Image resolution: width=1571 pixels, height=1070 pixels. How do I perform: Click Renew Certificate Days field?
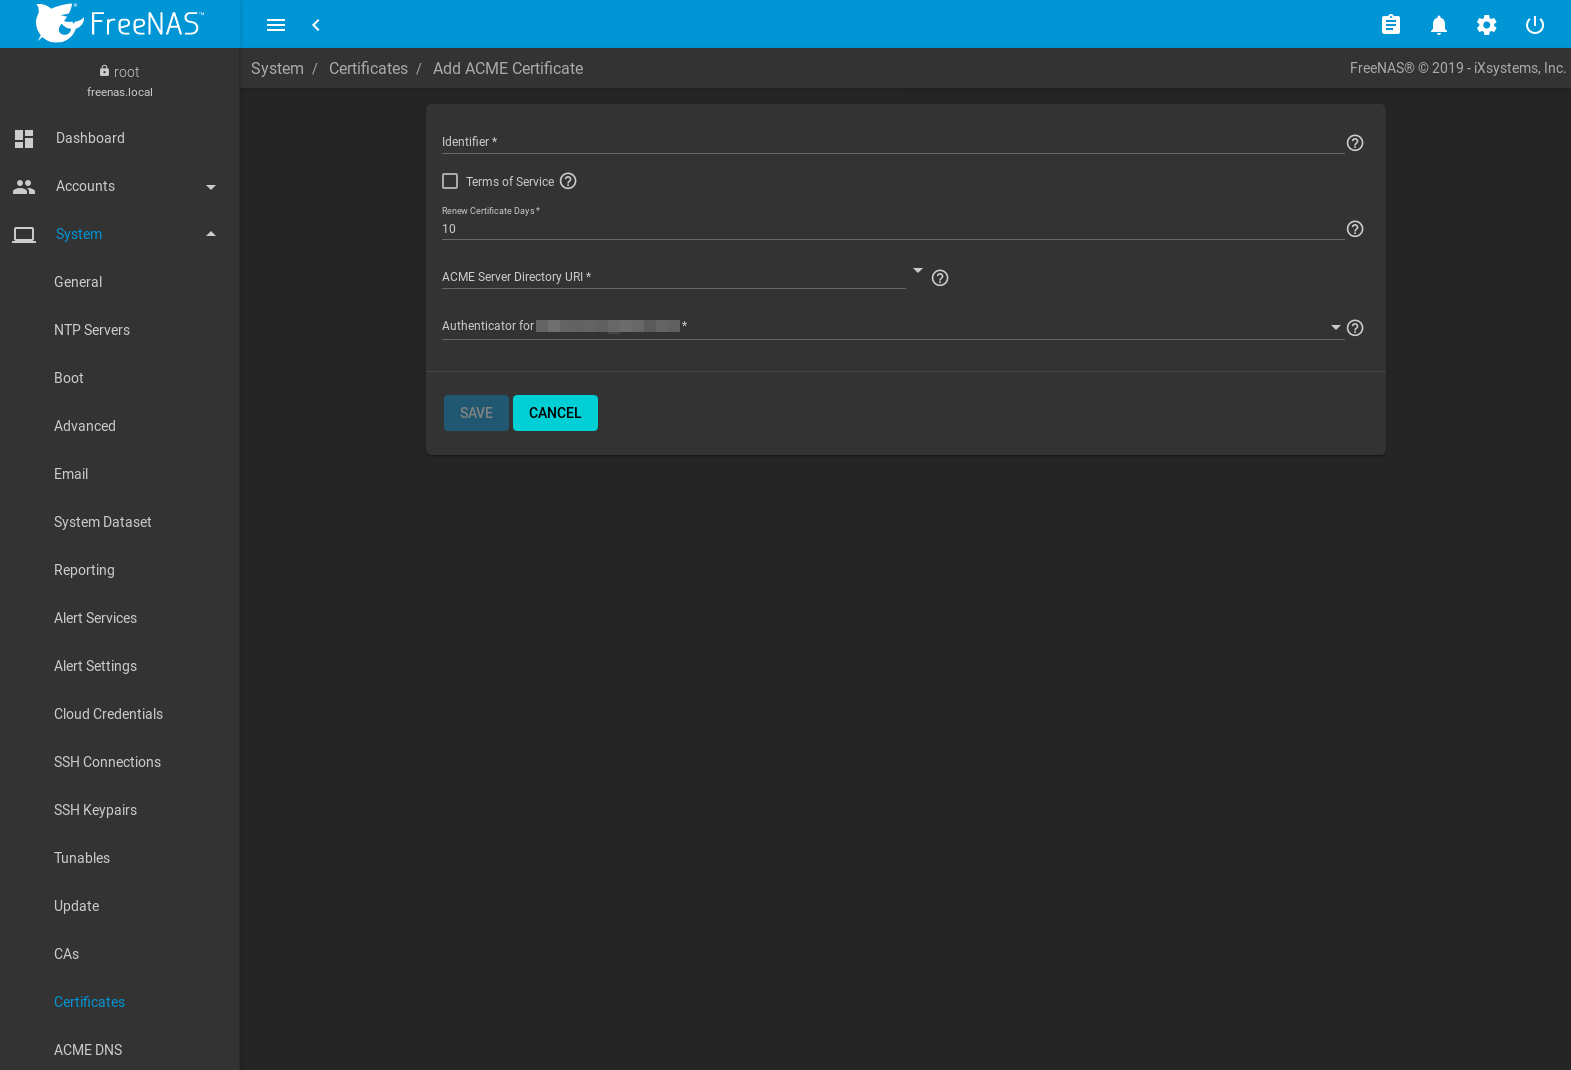tap(893, 229)
